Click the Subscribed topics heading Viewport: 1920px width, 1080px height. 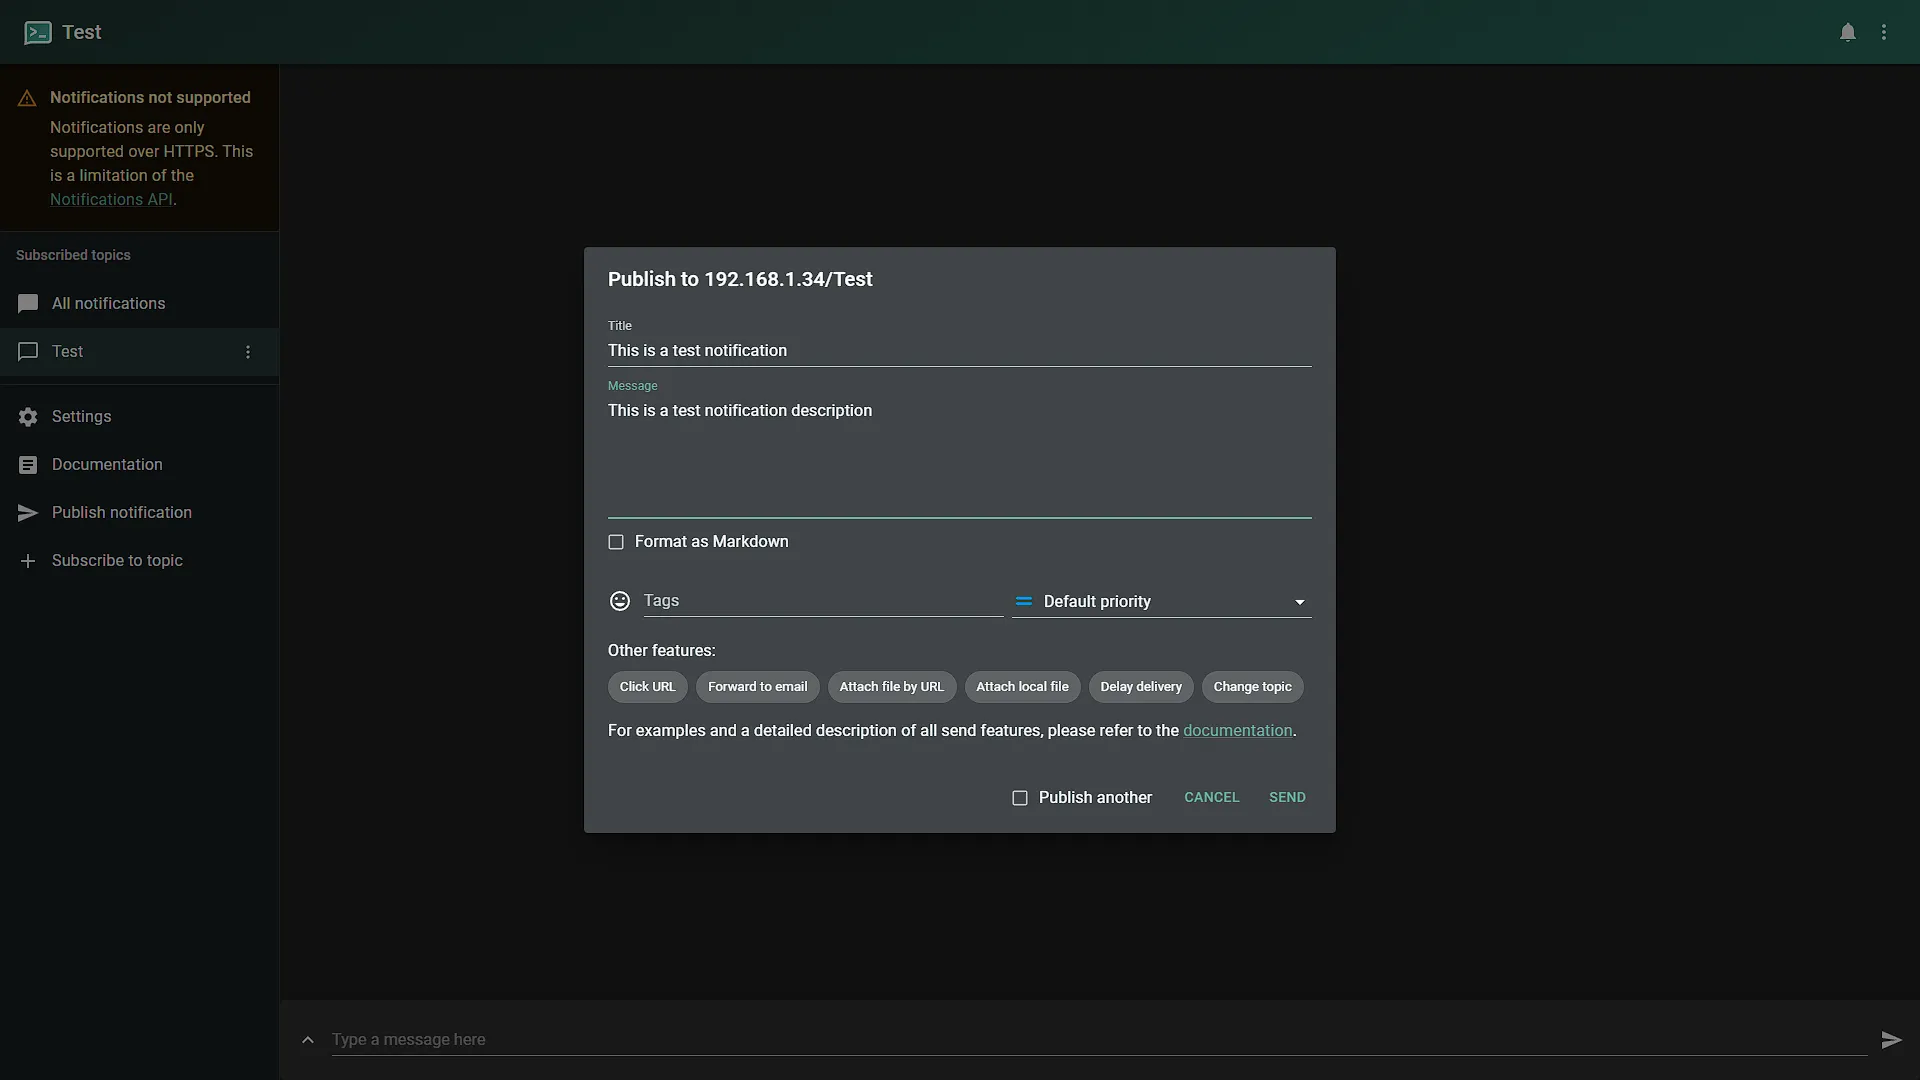pos(73,256)
